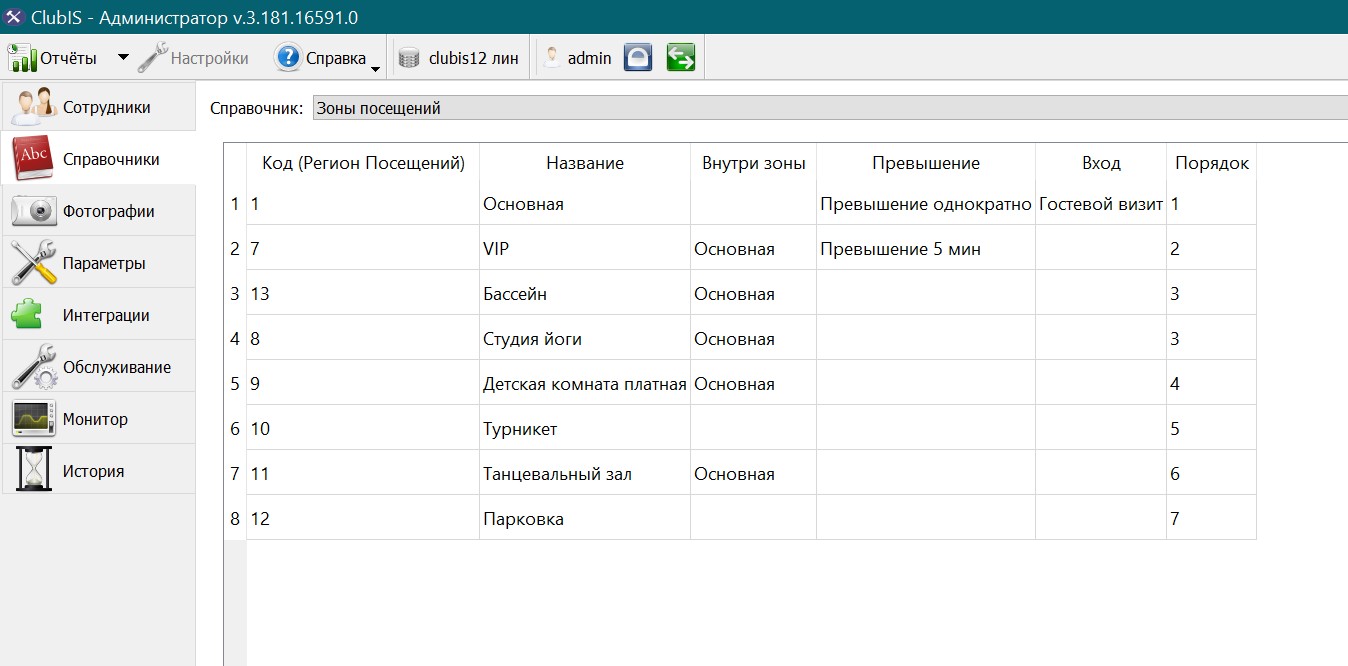Click the Порядок column header

pyautogui.click(x=1211, y=163)
